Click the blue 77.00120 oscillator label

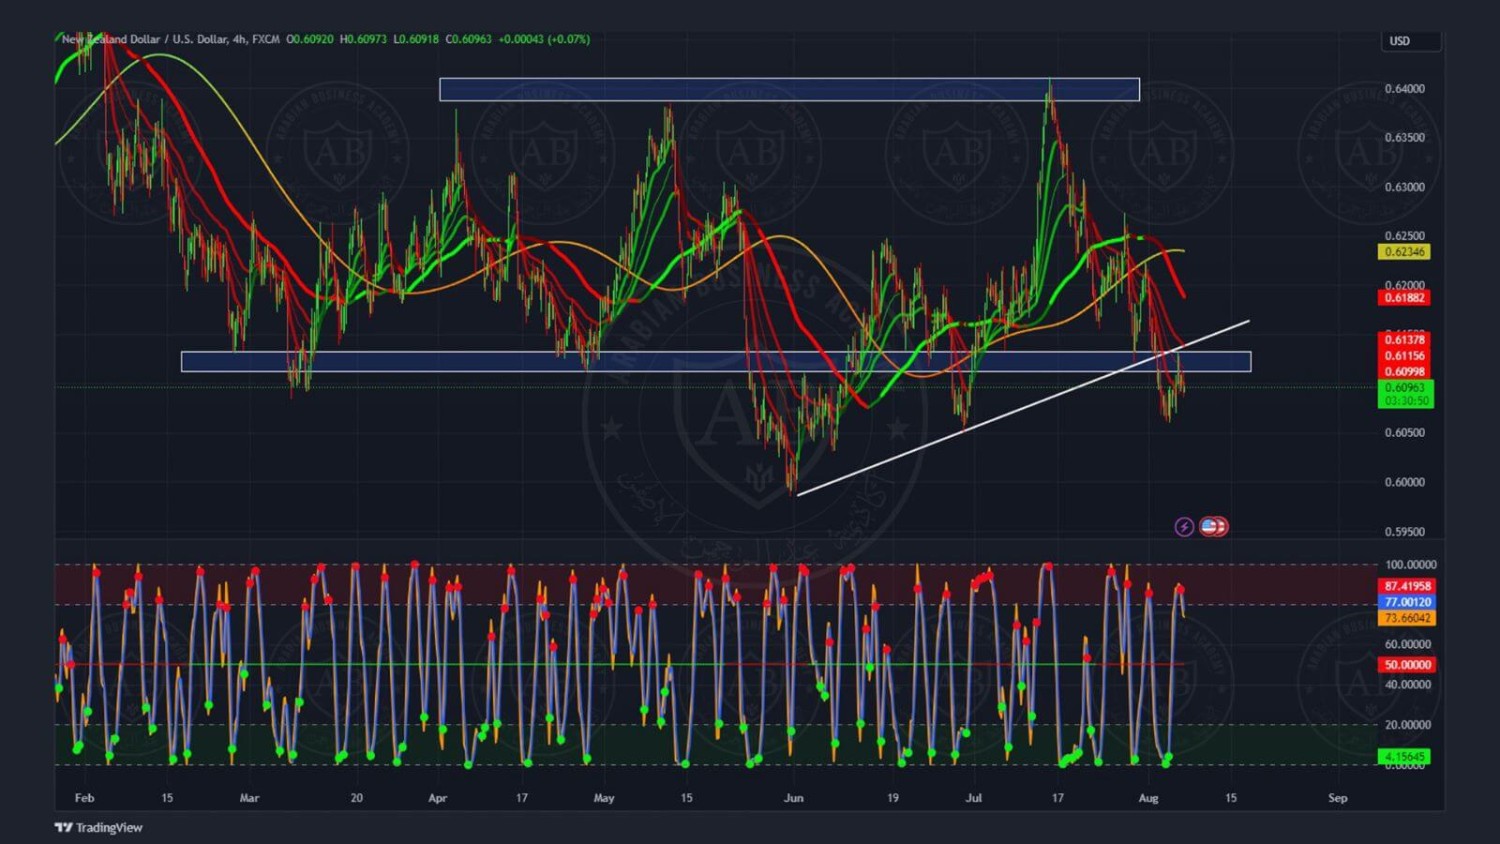(x=1407, y=602)
